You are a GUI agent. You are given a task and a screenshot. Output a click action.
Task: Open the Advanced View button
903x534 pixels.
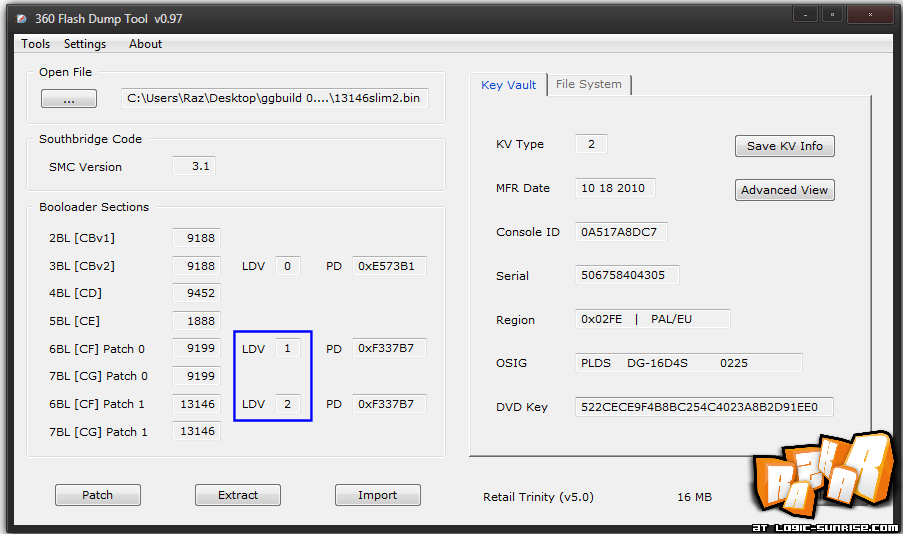tap(784, 190)
